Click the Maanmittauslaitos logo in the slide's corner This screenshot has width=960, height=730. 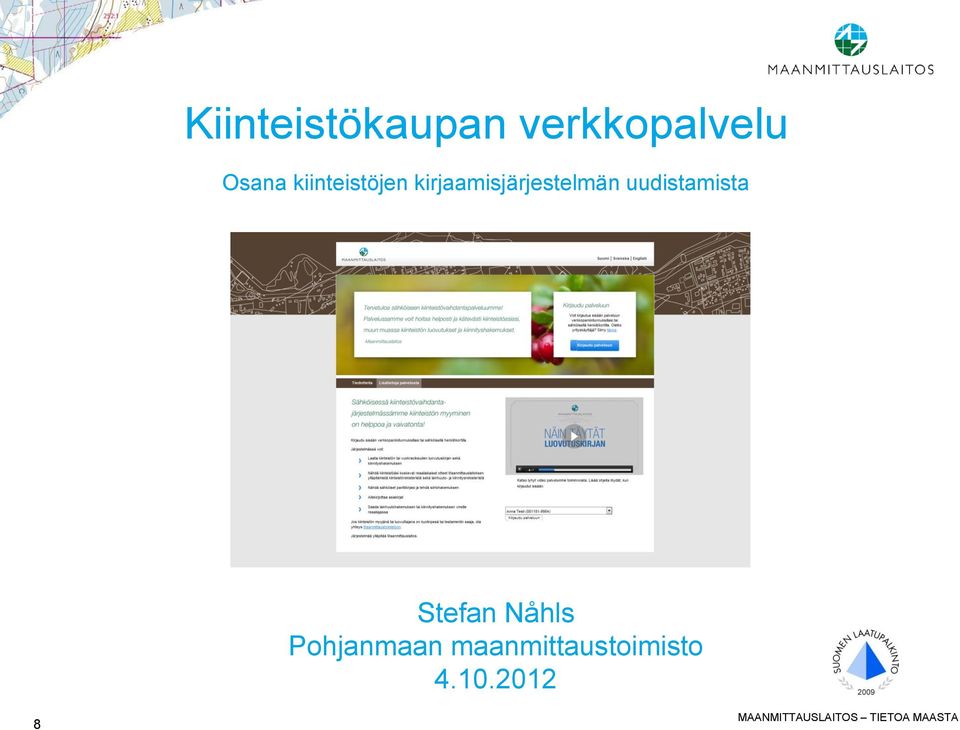[x=851, y=49]
